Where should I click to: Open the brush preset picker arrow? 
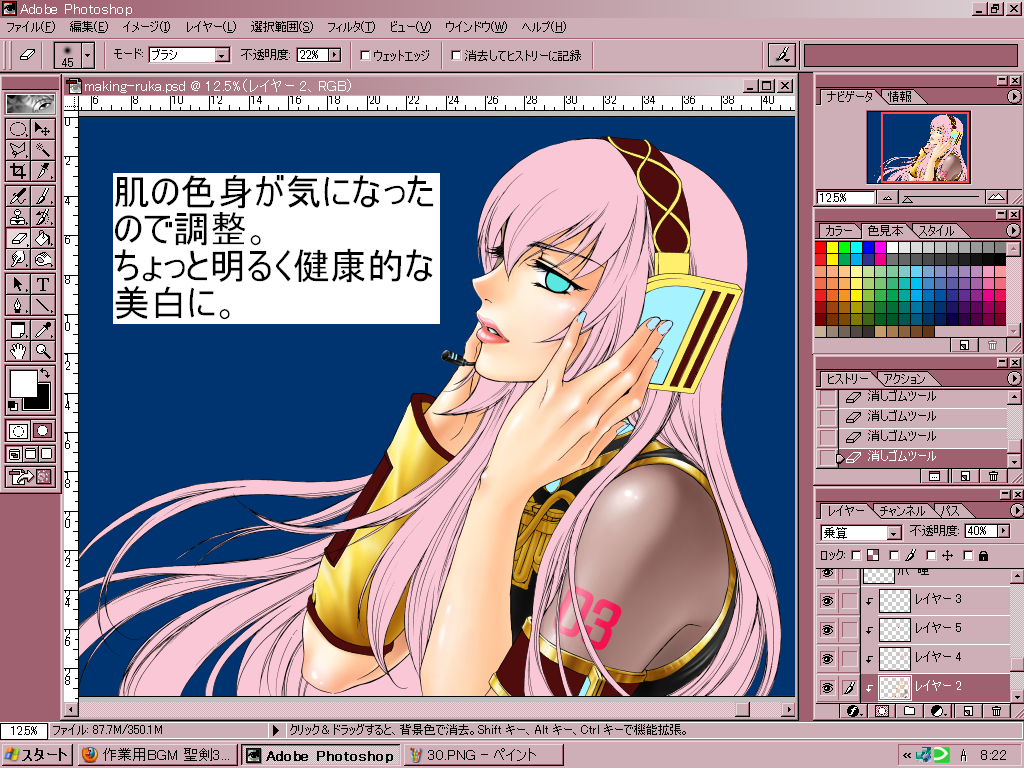[88, 56]
